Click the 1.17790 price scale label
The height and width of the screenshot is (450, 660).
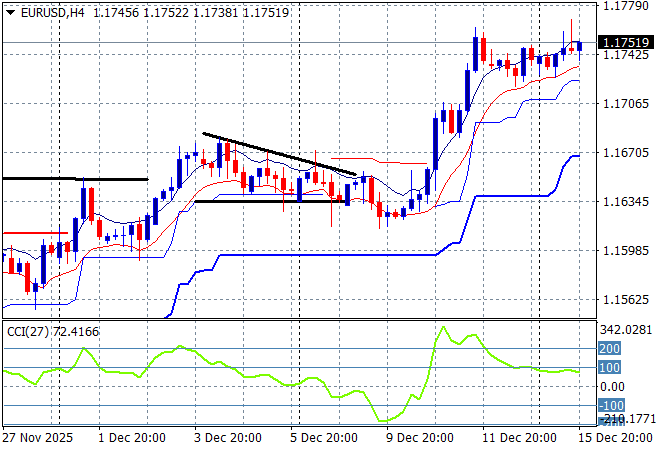[625, 6]
